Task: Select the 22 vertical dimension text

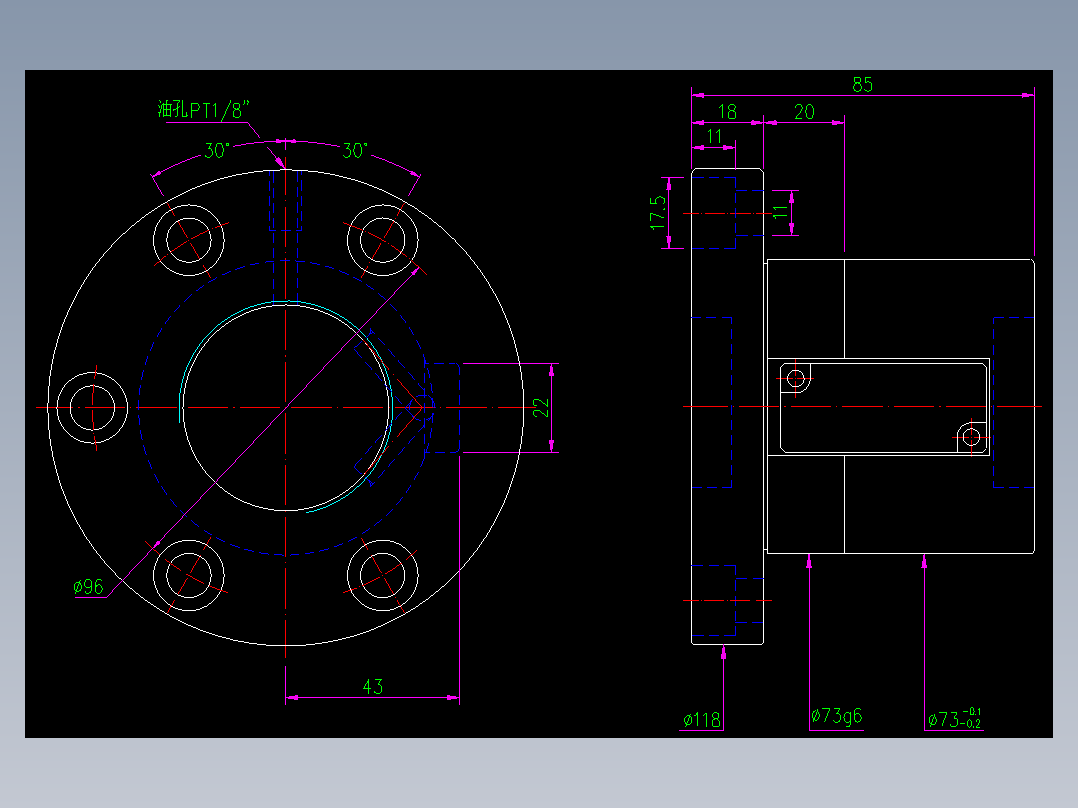Action: pyautogui.click(x=542, y=408)
